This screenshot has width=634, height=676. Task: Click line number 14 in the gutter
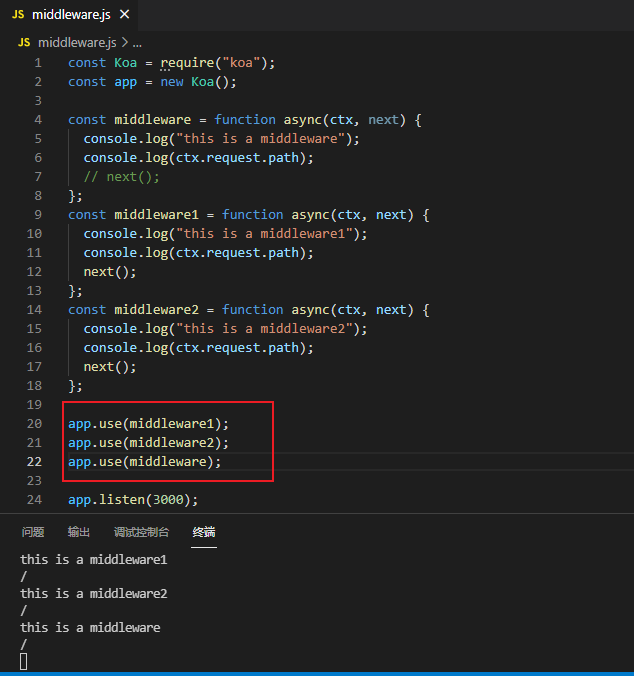coord(34,310)
